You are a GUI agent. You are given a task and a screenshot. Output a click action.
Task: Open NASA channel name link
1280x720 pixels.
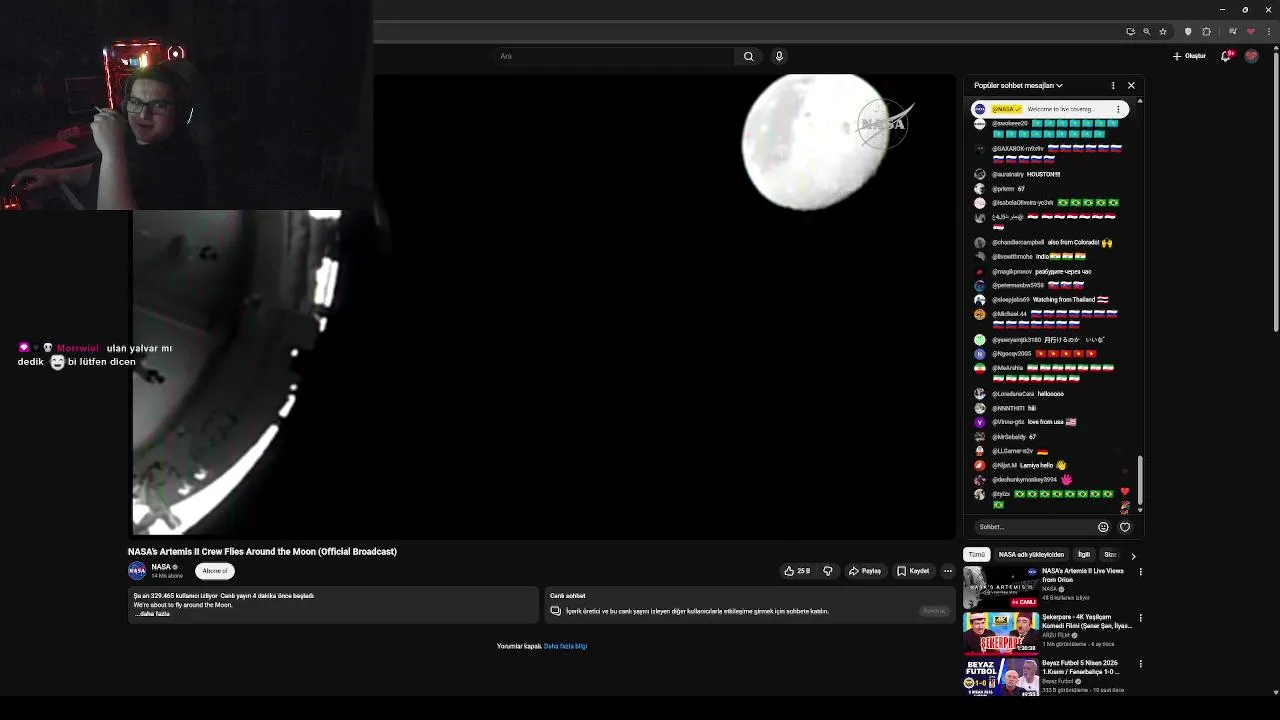coord(161,567)
